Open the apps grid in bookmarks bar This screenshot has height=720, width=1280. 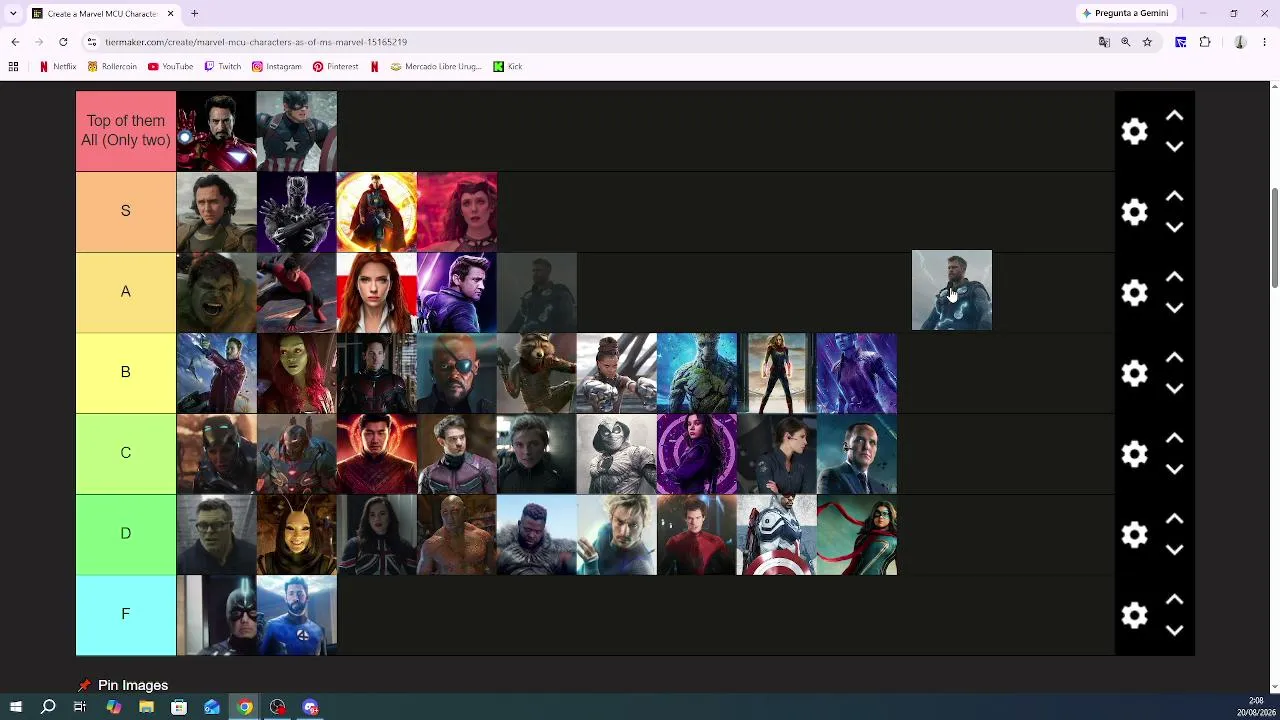[x=14, y=67]
